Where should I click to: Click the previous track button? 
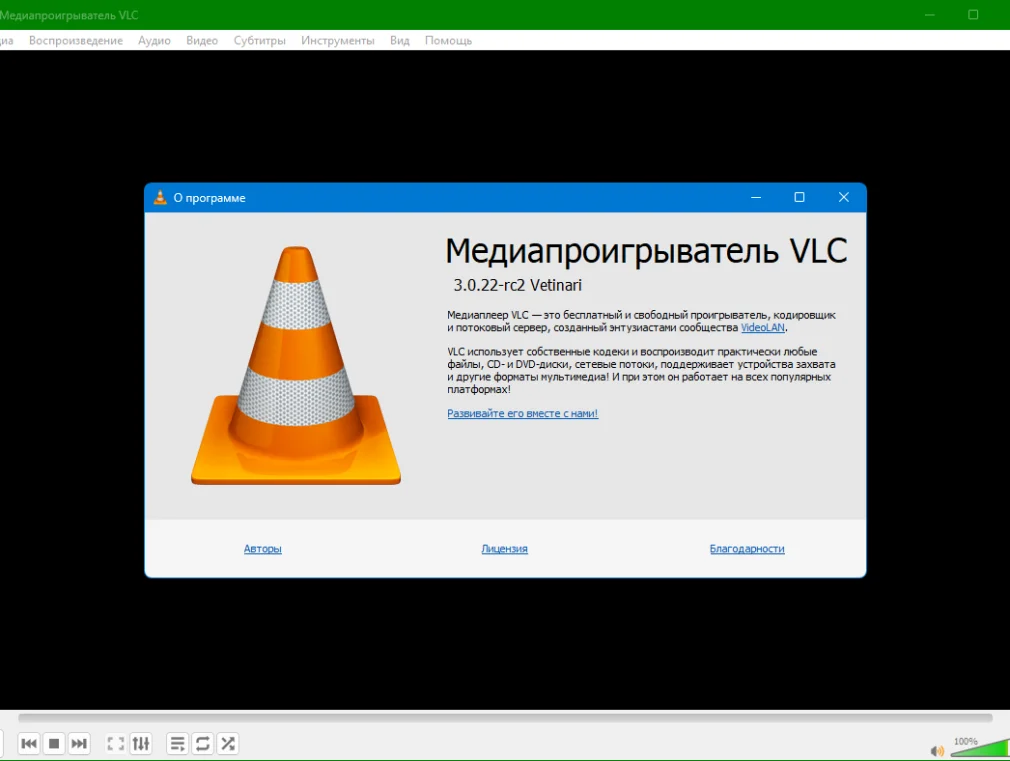tap(29, 743)
